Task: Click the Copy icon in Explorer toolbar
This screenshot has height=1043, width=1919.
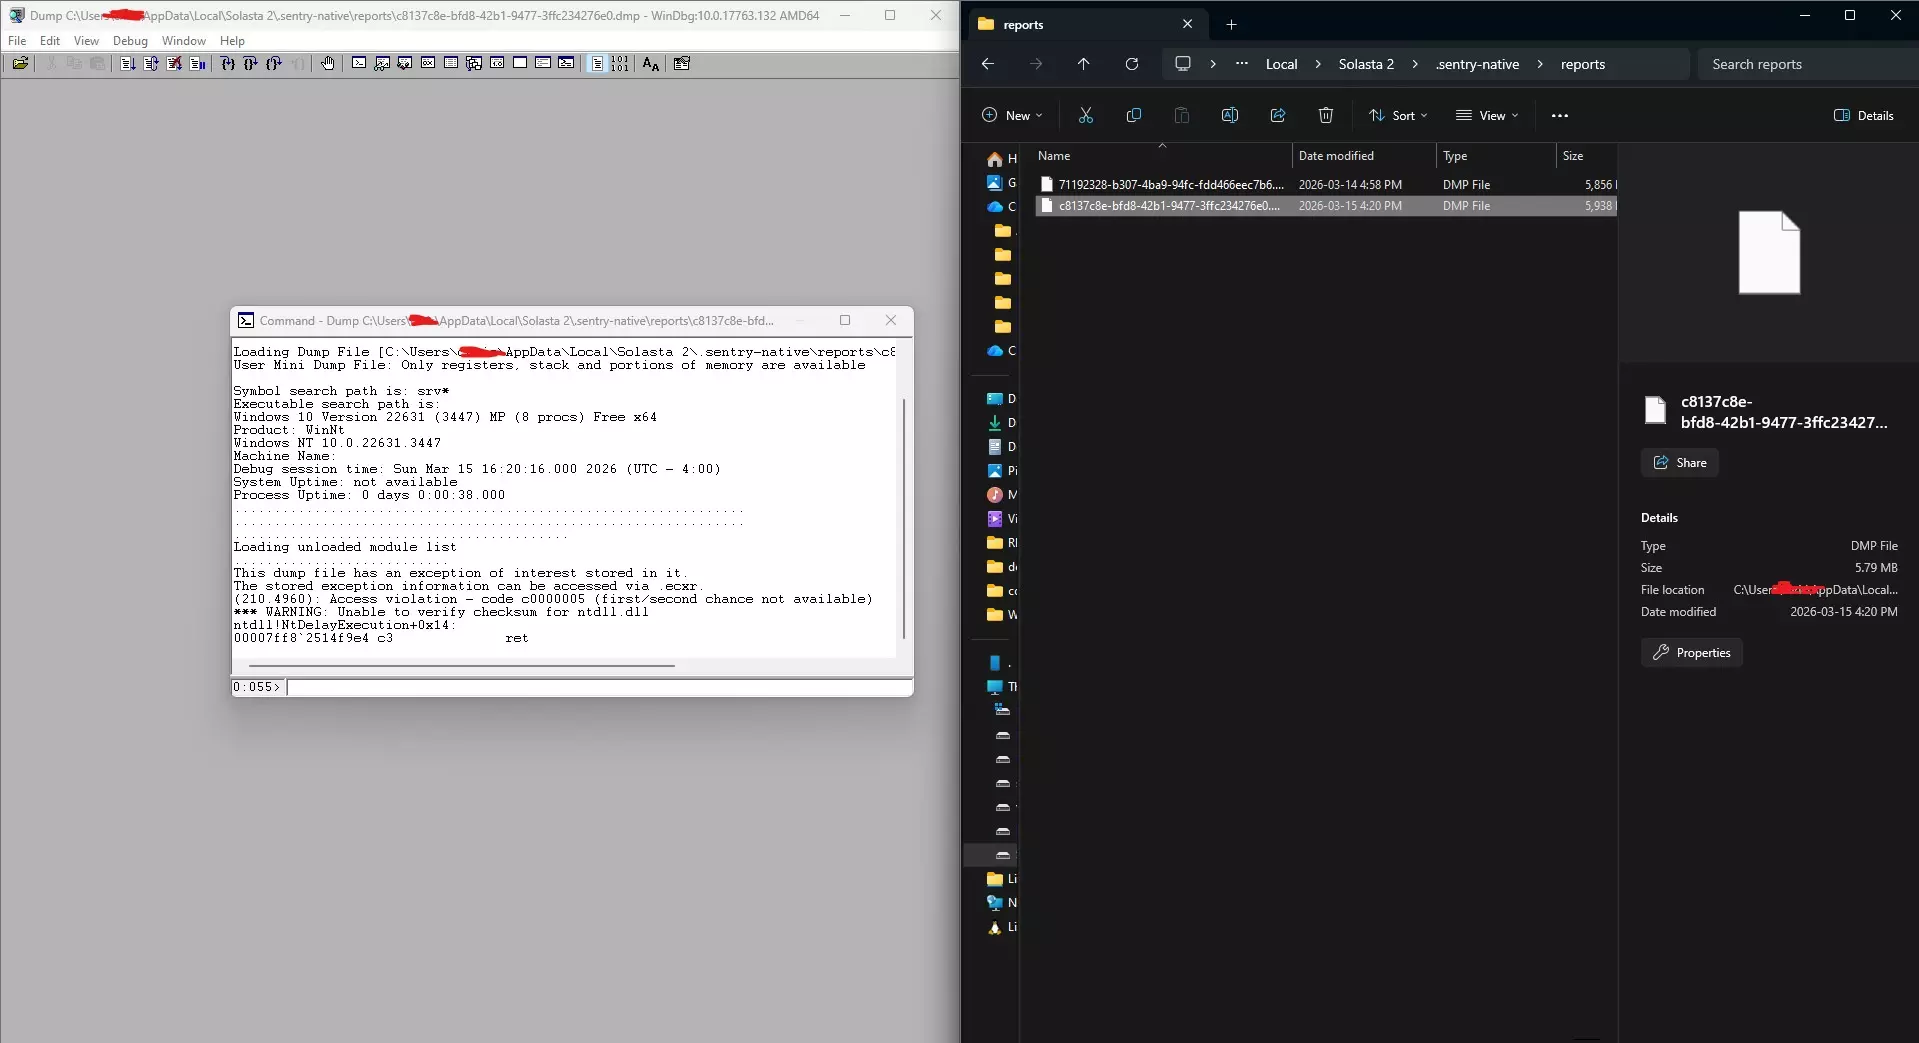Action: pos(1134,116)
